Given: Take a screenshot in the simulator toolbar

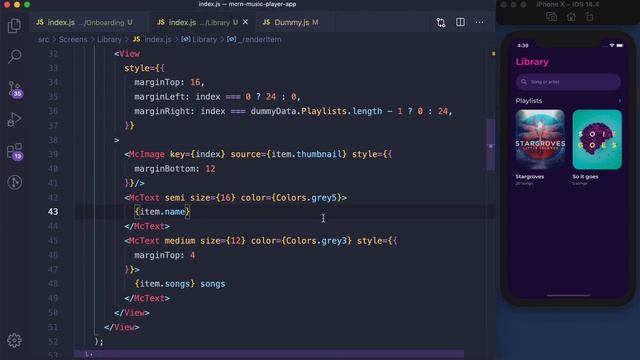Looking at the screenshot, I should pos(551,17).
